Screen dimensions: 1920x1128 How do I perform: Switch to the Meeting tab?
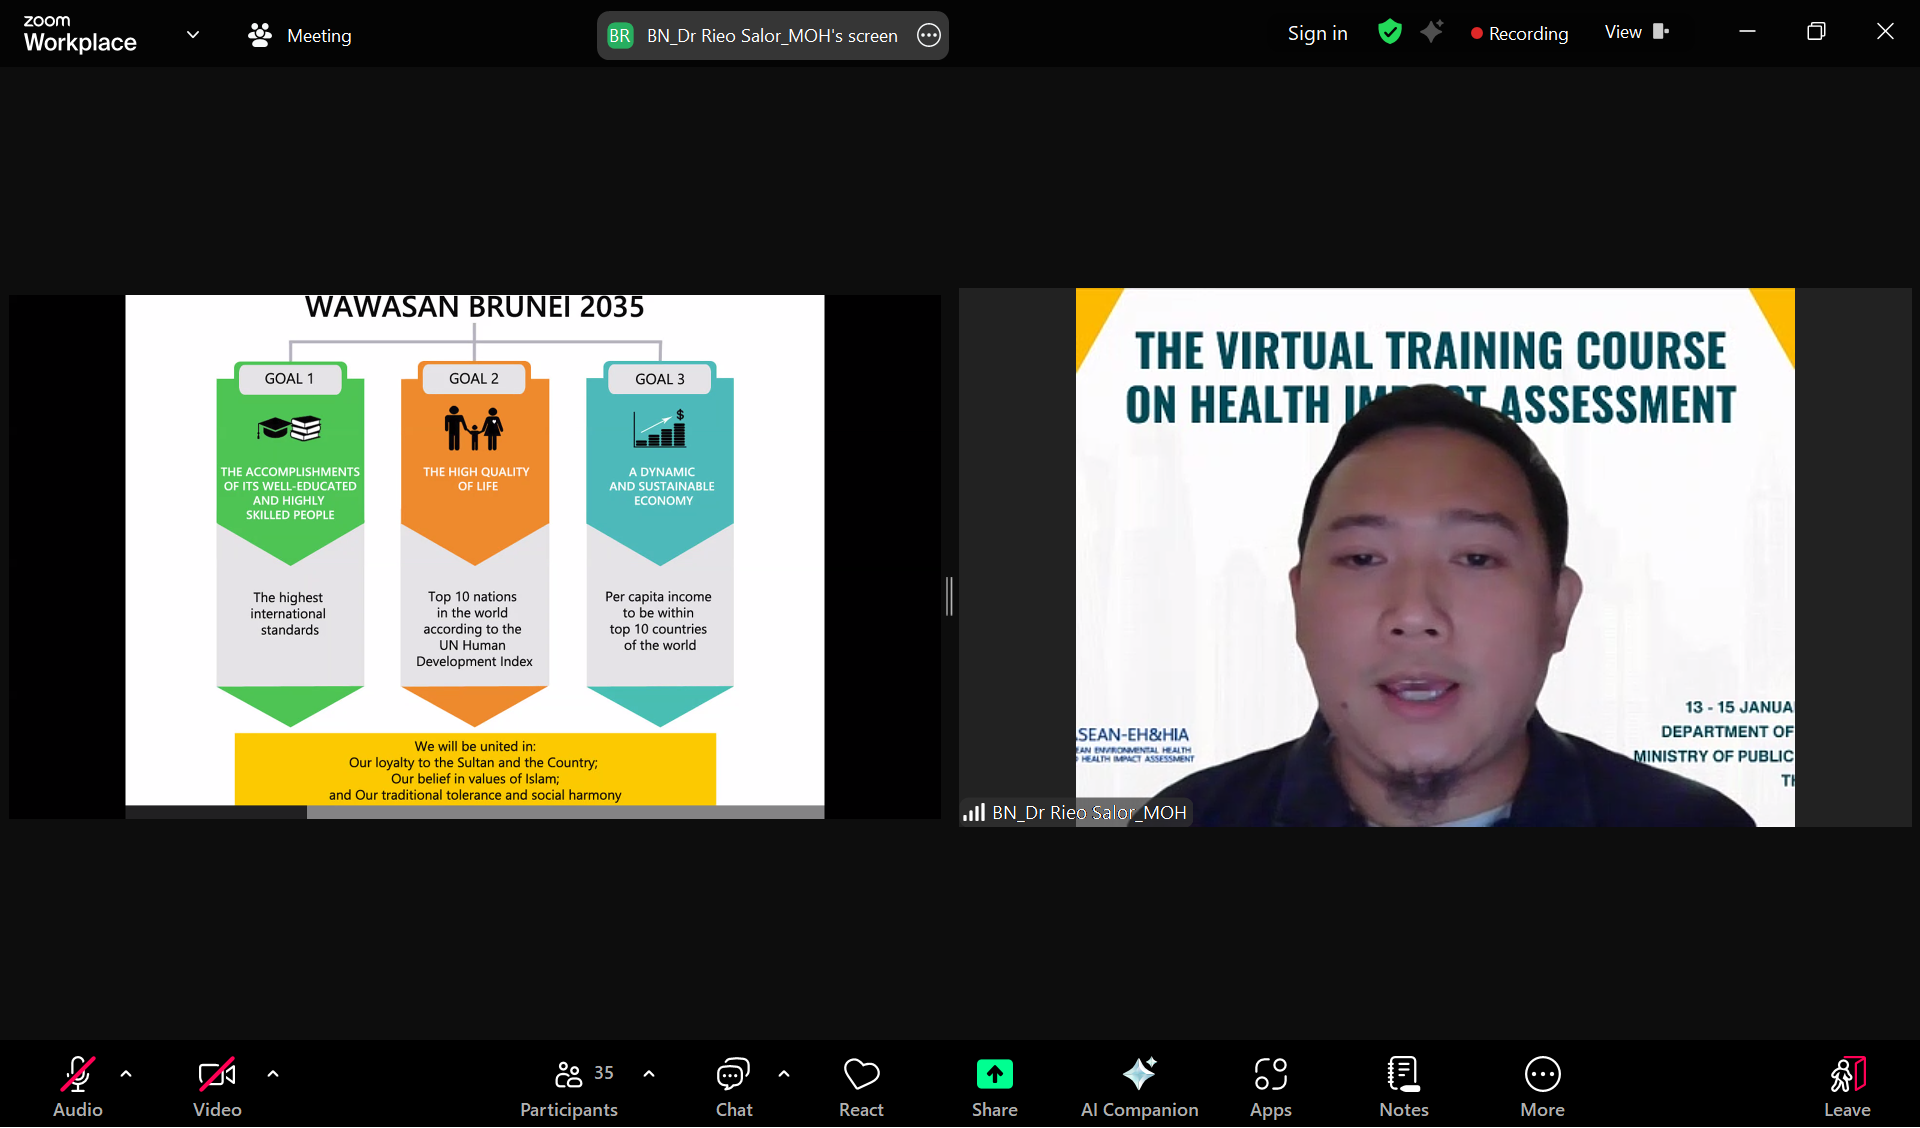300,35
